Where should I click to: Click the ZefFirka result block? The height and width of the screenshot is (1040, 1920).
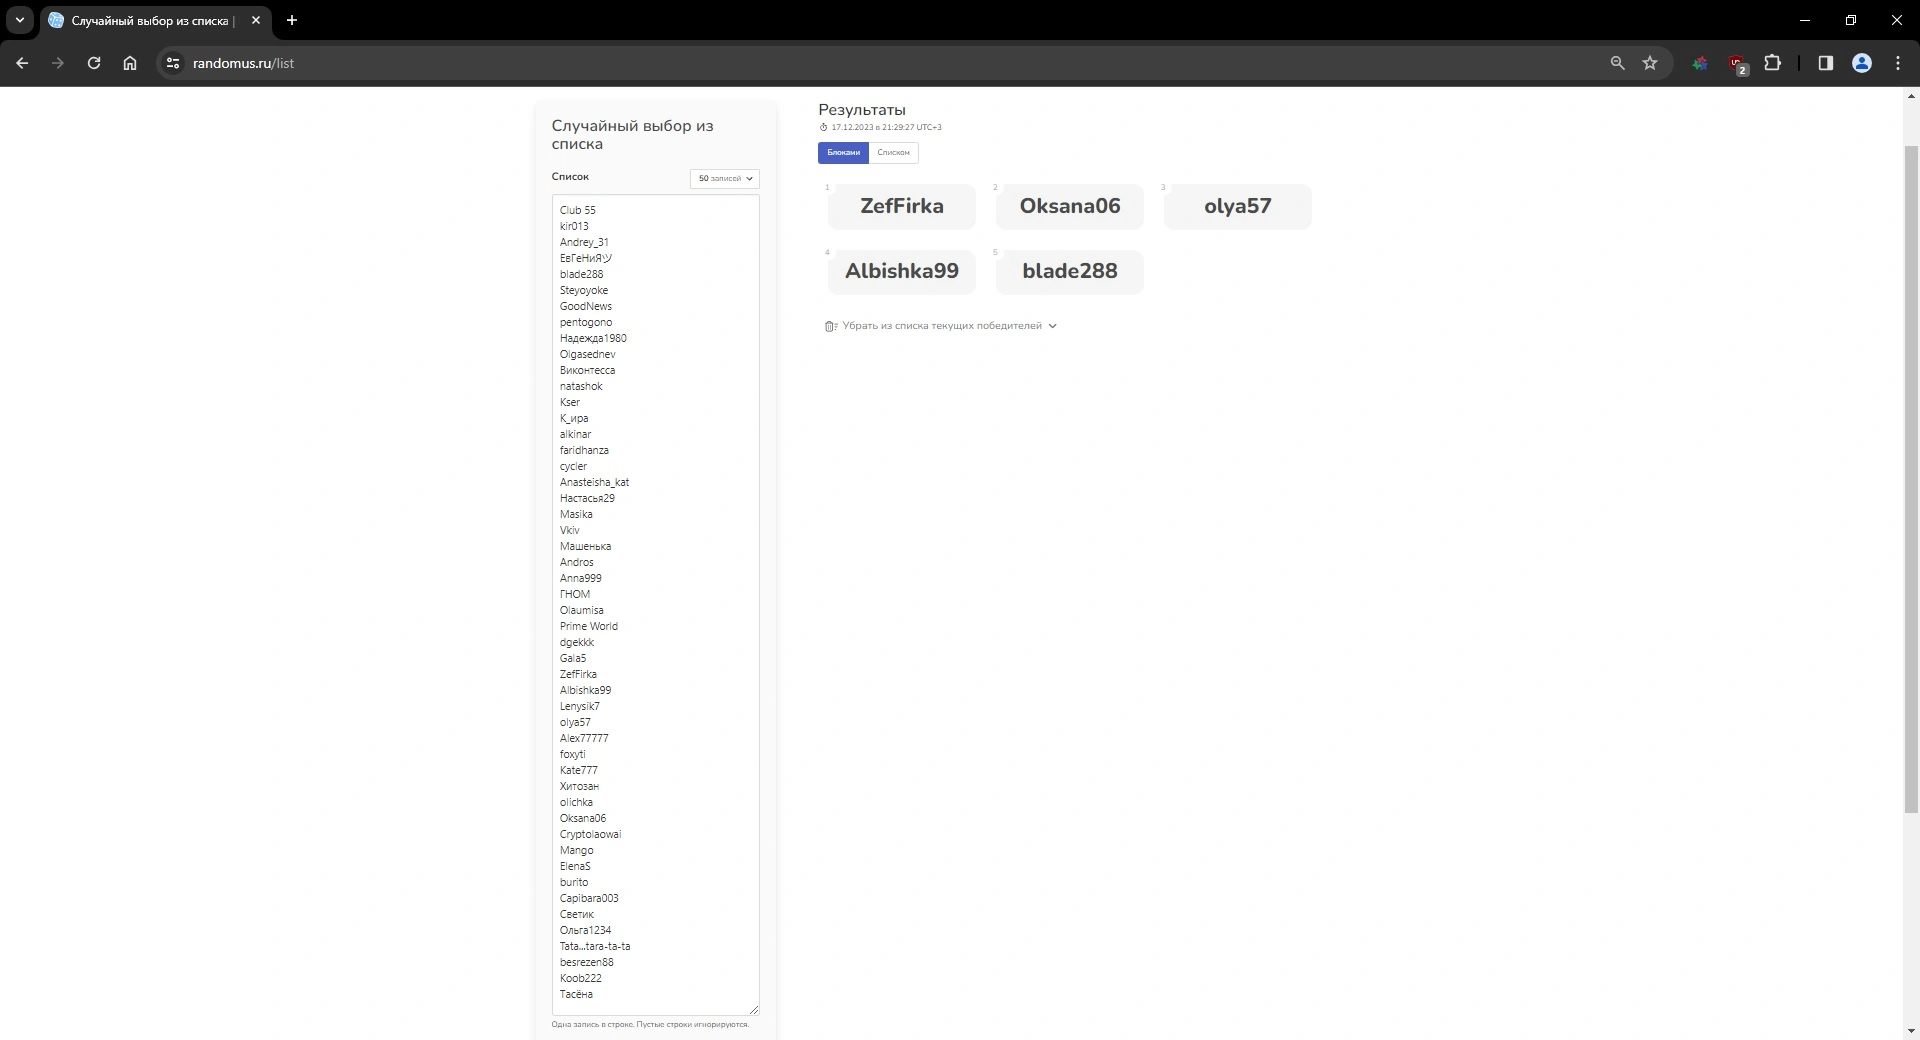[902, 206]
